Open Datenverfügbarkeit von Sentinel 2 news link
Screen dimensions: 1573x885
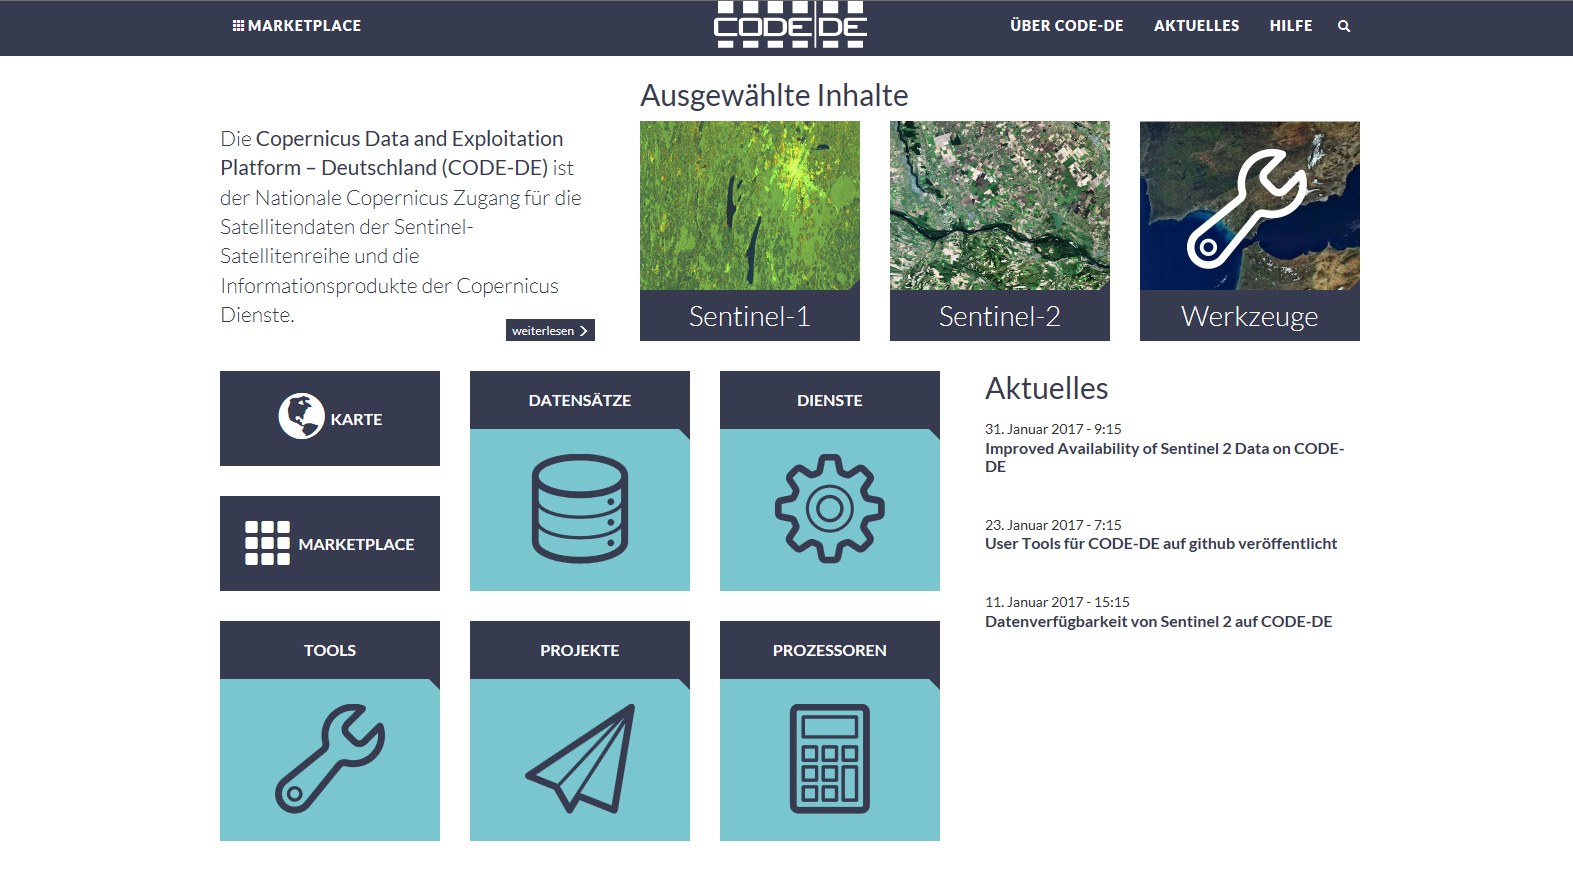[x=1158, y=622]
